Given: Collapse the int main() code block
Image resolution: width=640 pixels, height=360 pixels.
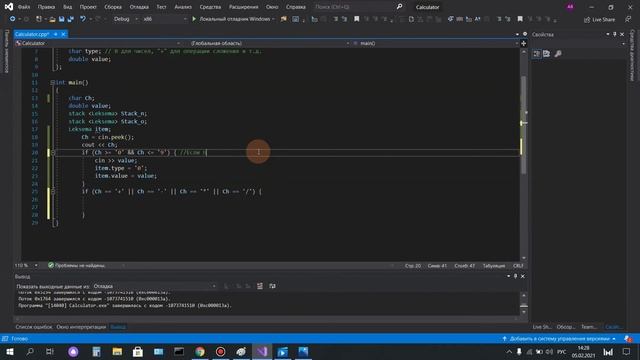Looking at the screenshot, I should (x=53, y=82).
